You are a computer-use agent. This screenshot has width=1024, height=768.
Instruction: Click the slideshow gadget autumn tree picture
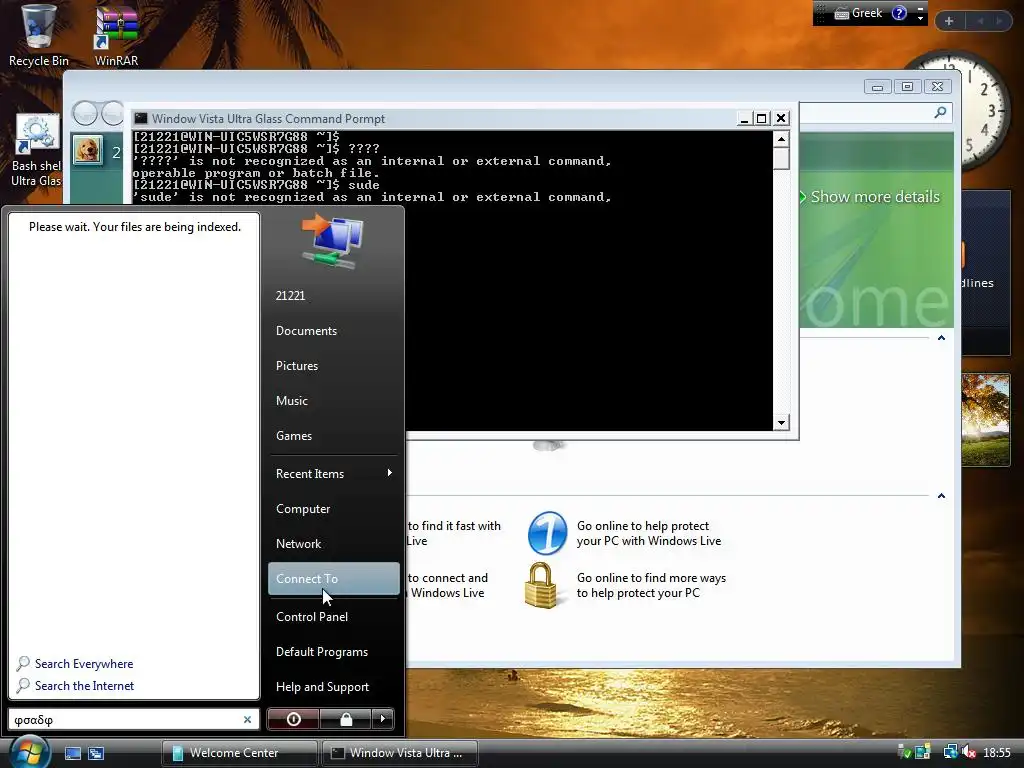(x=985, y=419)
